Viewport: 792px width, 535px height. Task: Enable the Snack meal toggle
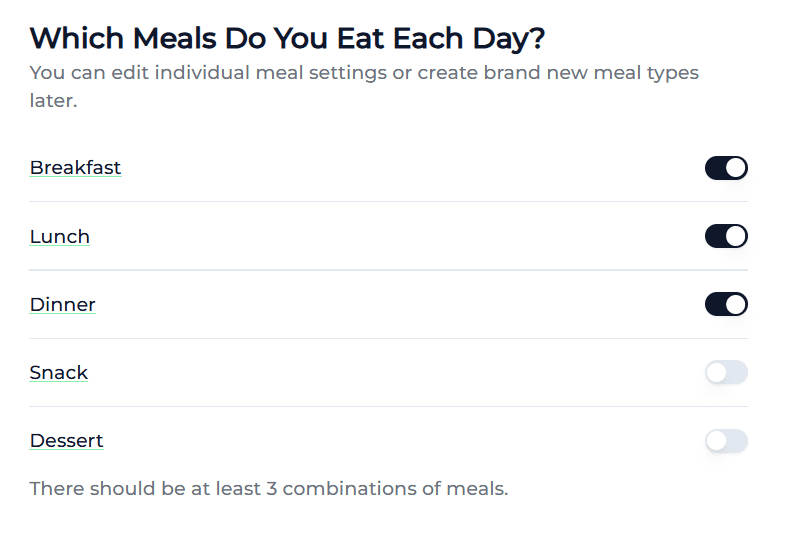point(726,373)
